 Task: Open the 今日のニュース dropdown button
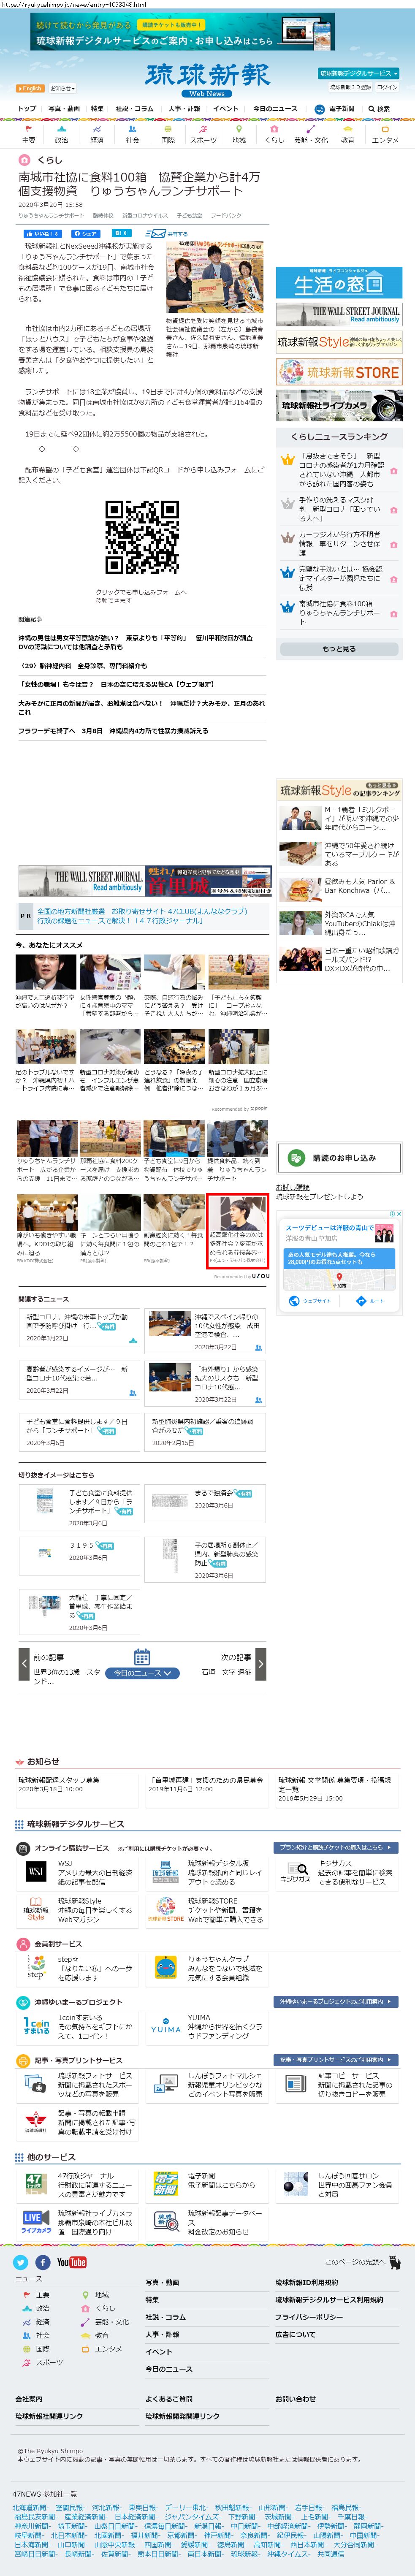[142, 1674]
